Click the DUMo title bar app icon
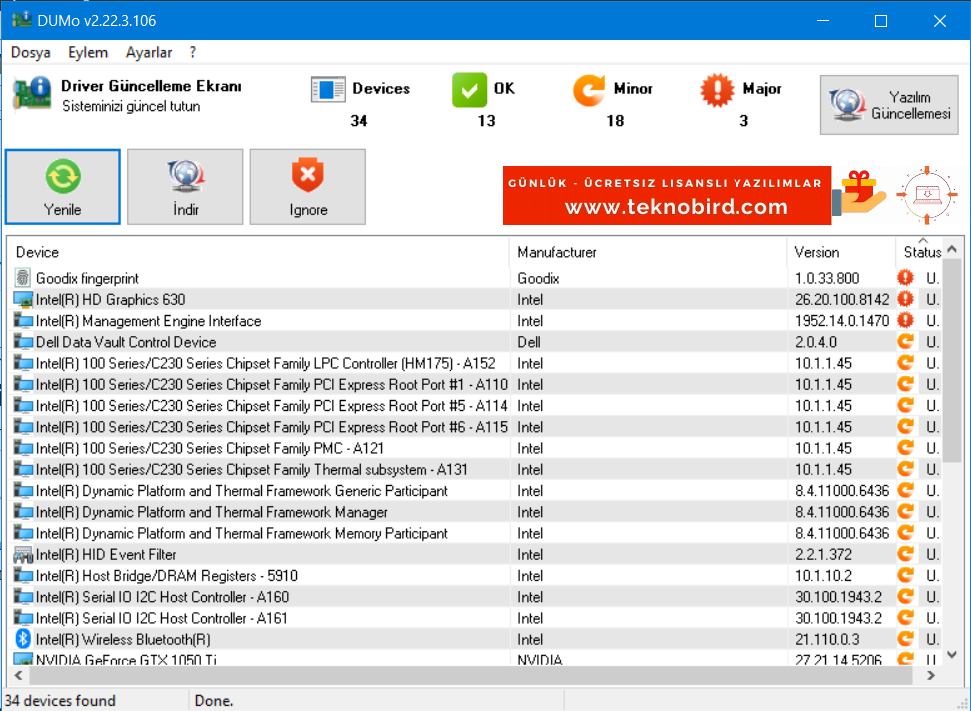 click(x=22, y=20)
